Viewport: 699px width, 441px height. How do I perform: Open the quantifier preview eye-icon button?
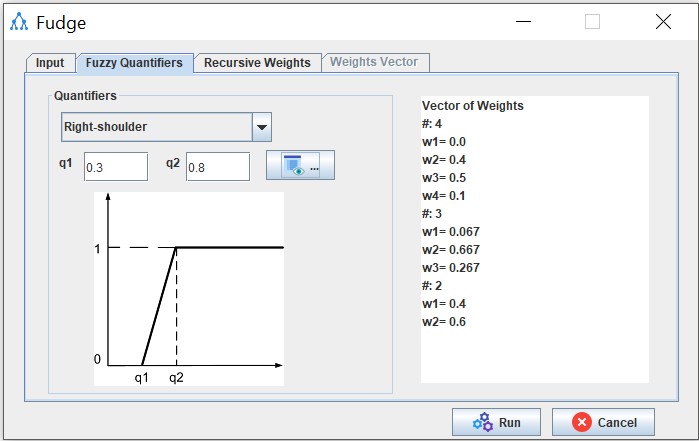tap(300, 166)
